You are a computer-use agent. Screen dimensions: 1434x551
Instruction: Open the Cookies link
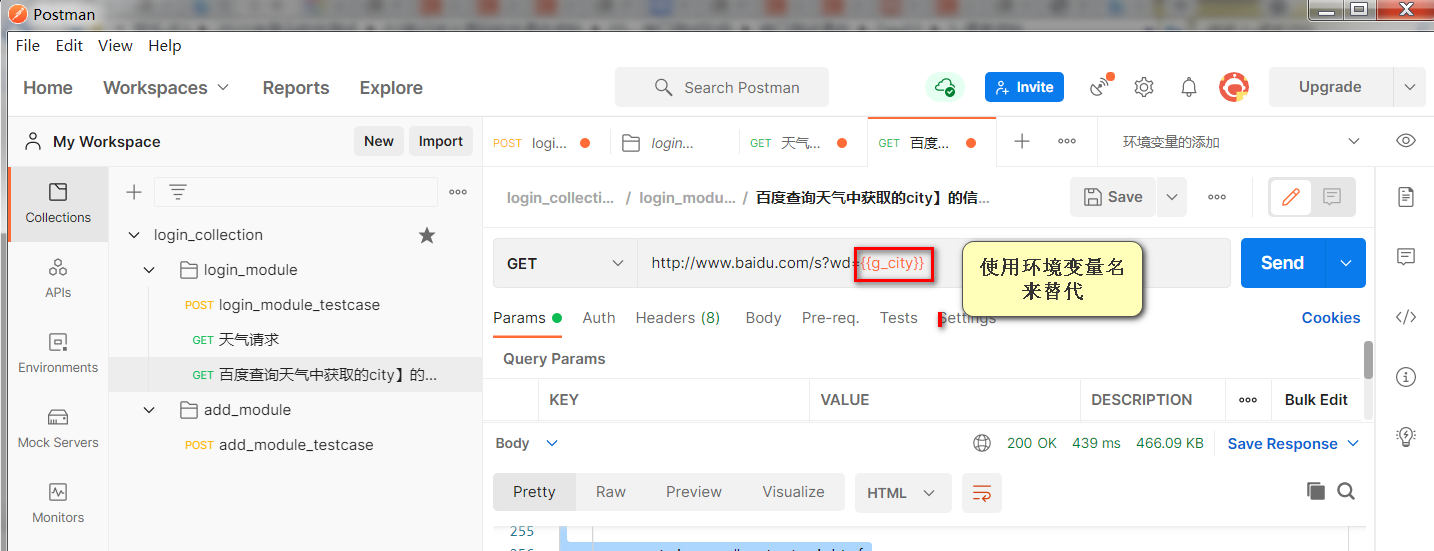click(1331, 318)
